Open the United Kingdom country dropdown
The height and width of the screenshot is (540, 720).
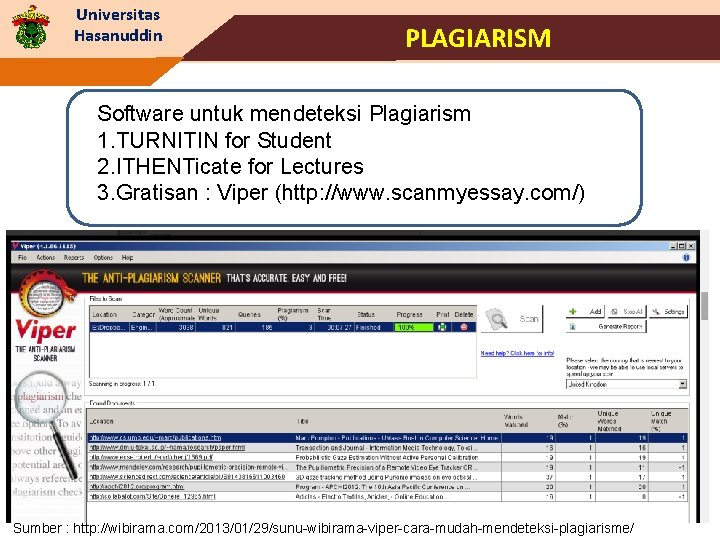626,384
